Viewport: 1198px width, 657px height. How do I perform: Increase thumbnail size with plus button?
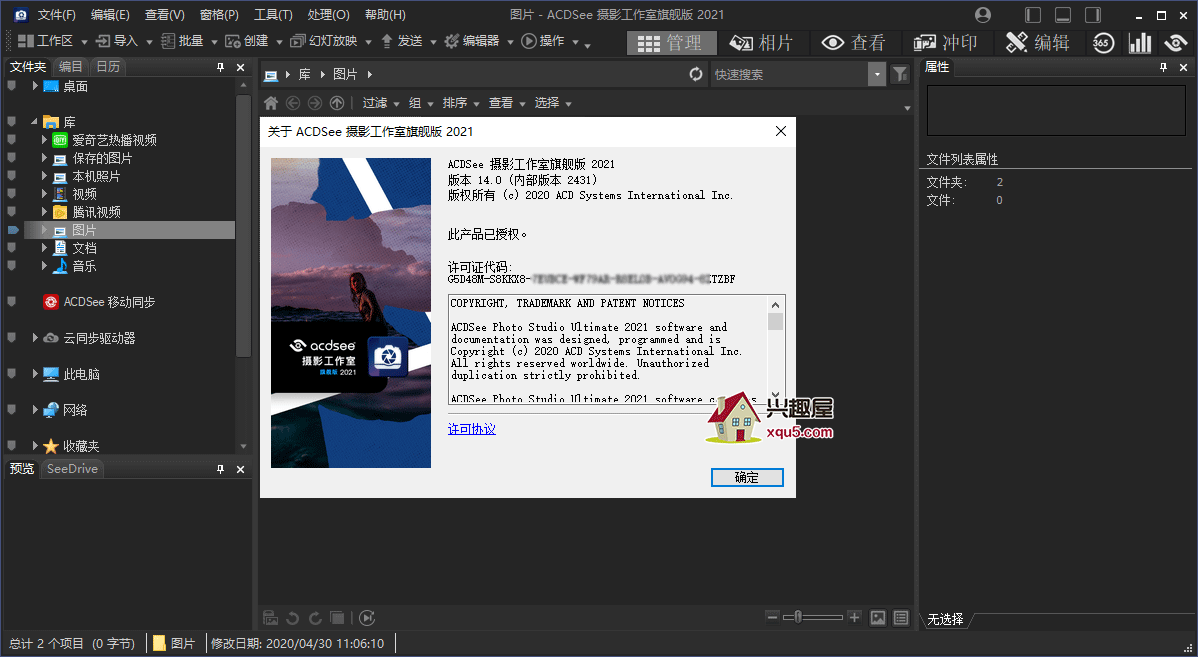point(854,617)
